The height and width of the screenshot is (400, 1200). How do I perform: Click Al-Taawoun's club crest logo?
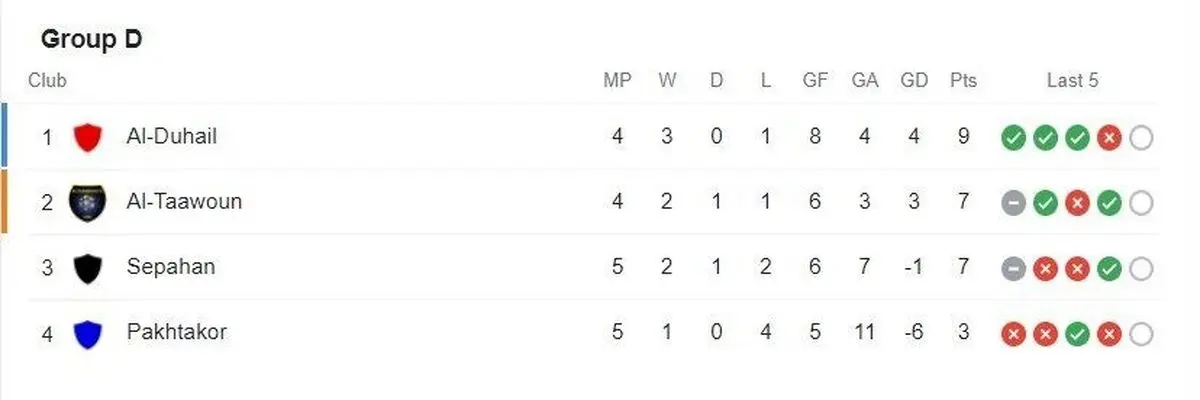point(88,202)
